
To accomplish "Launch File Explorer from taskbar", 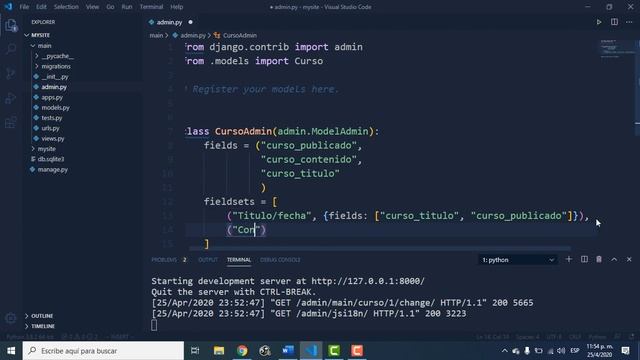I will click(219, 351).
